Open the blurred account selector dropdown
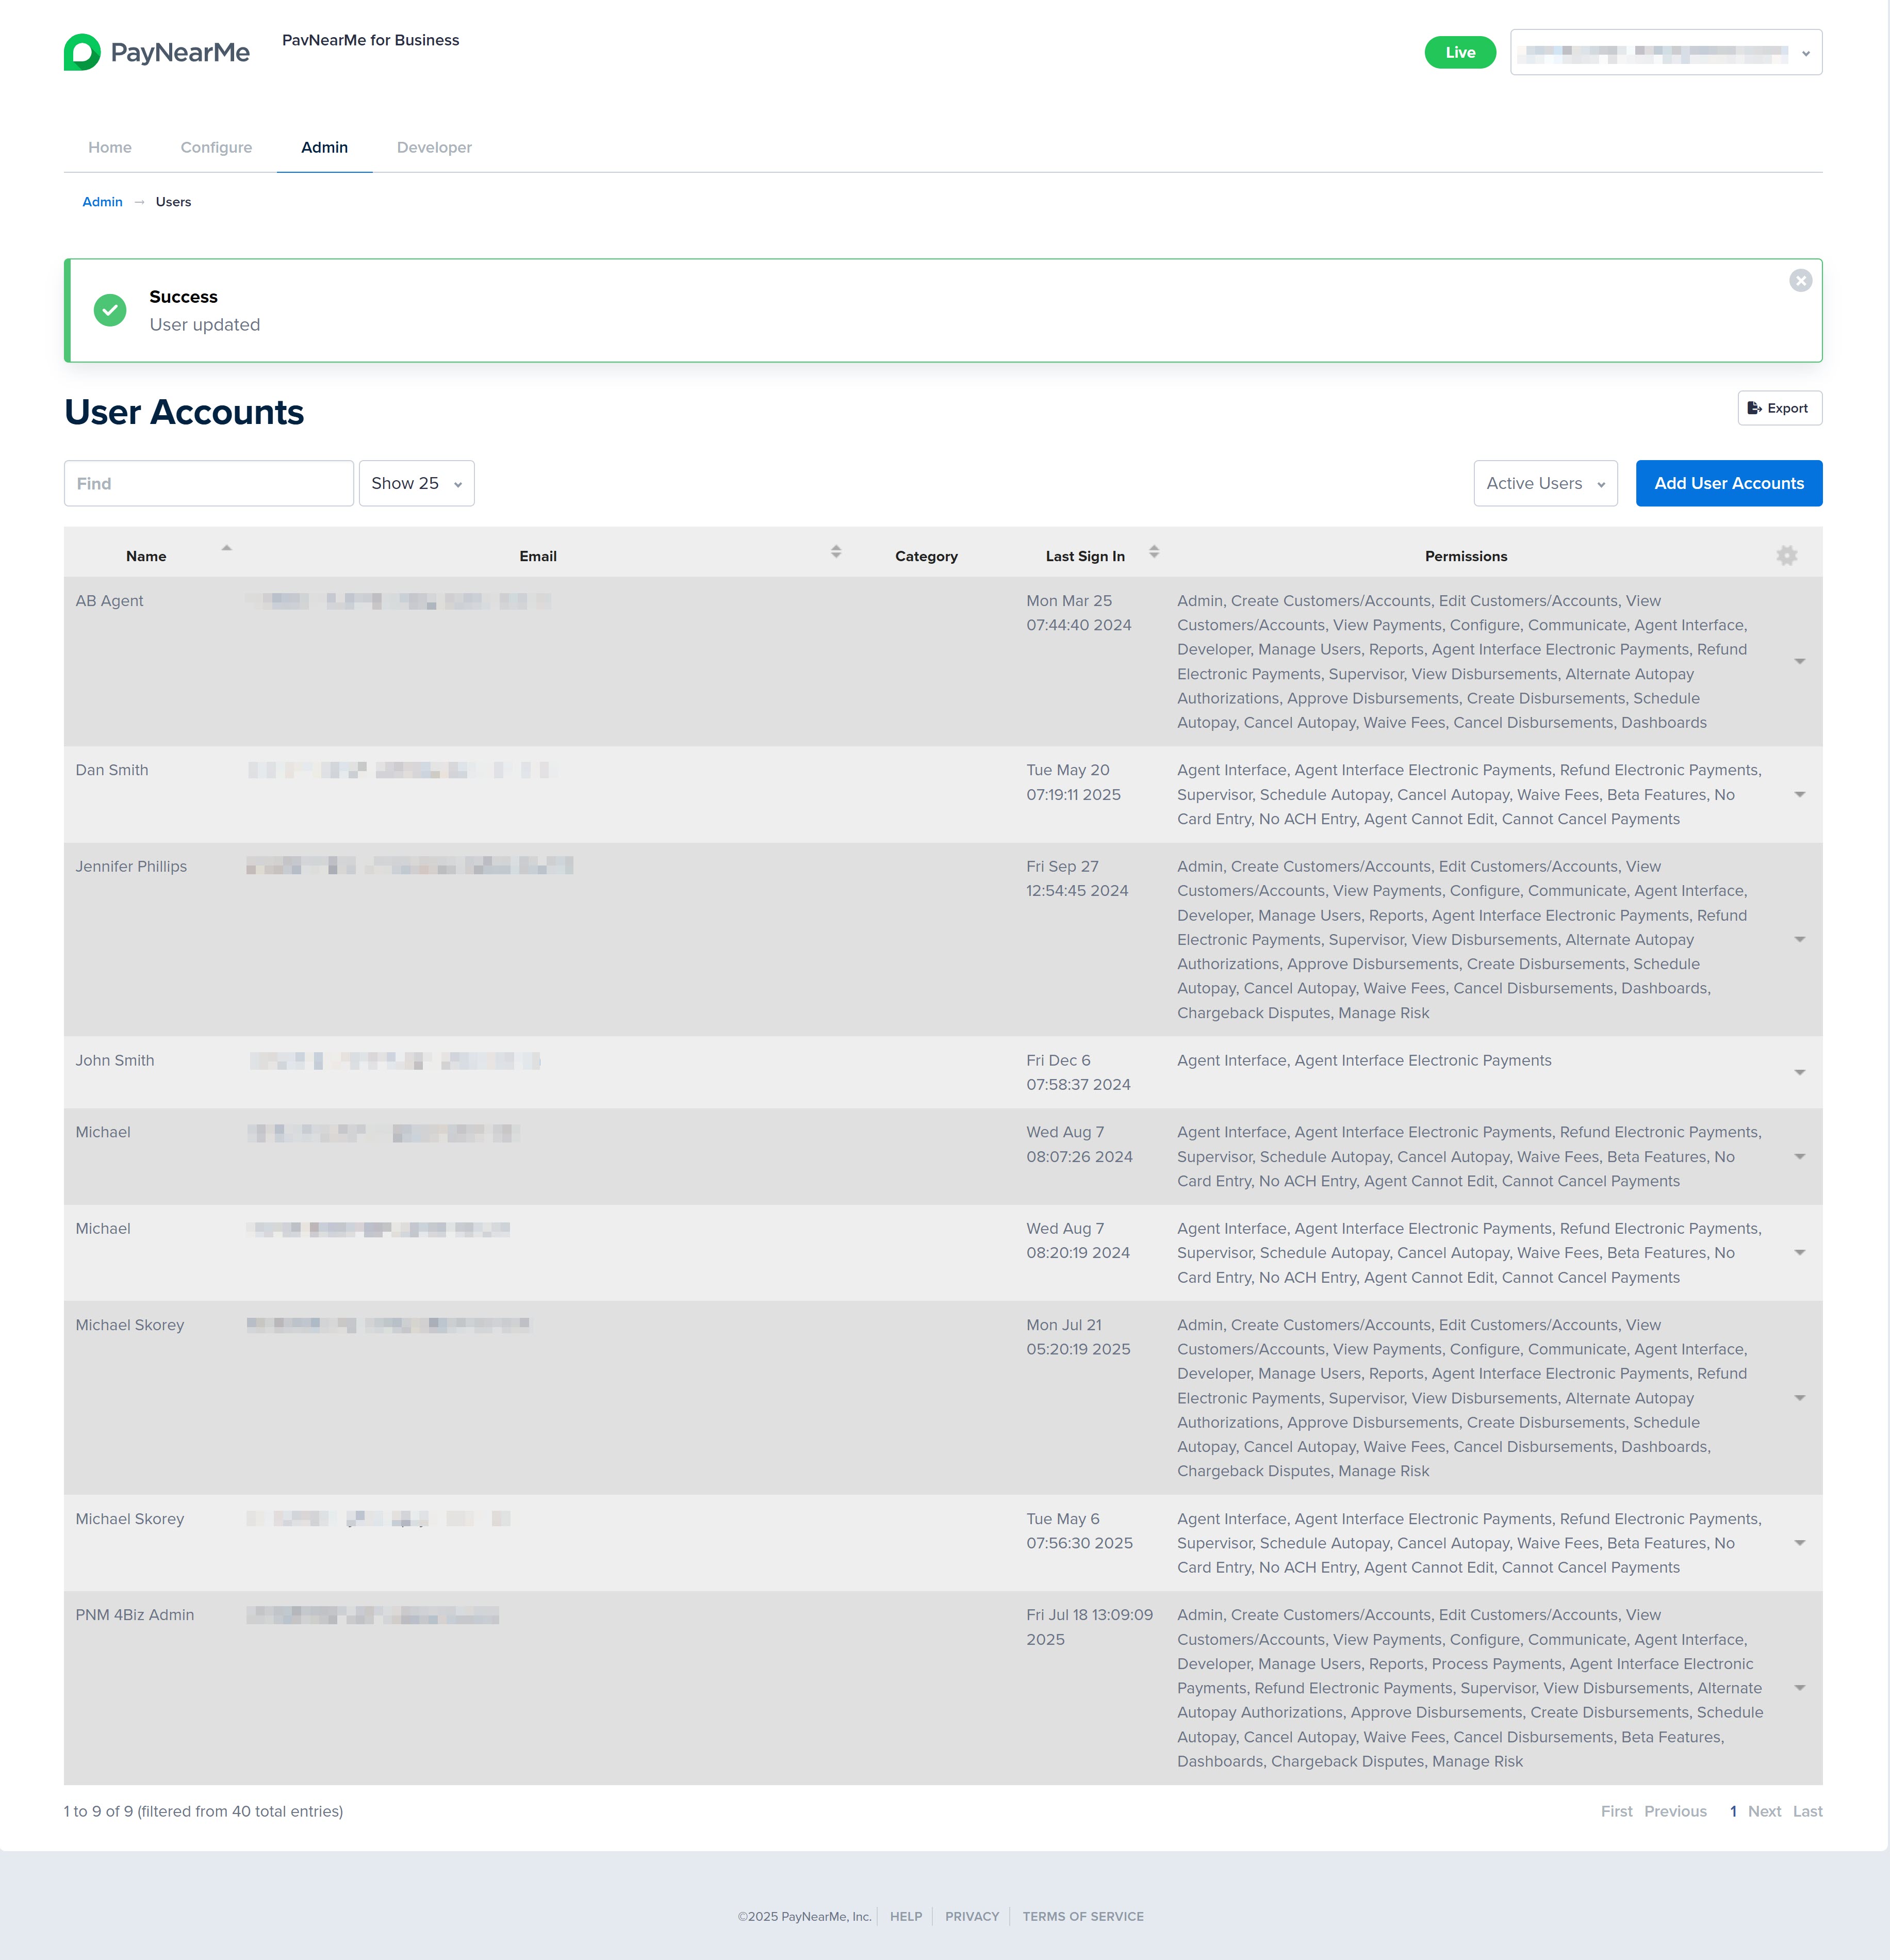1890x1960 pixels. pos(1665,52)
